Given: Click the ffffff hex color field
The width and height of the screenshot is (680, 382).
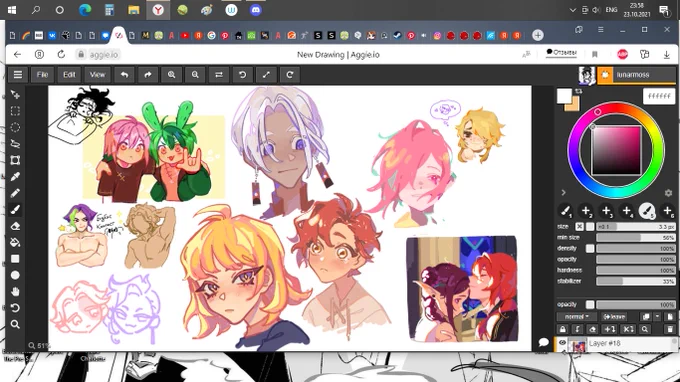Looking at the screenshot, I should click(659, 96).
